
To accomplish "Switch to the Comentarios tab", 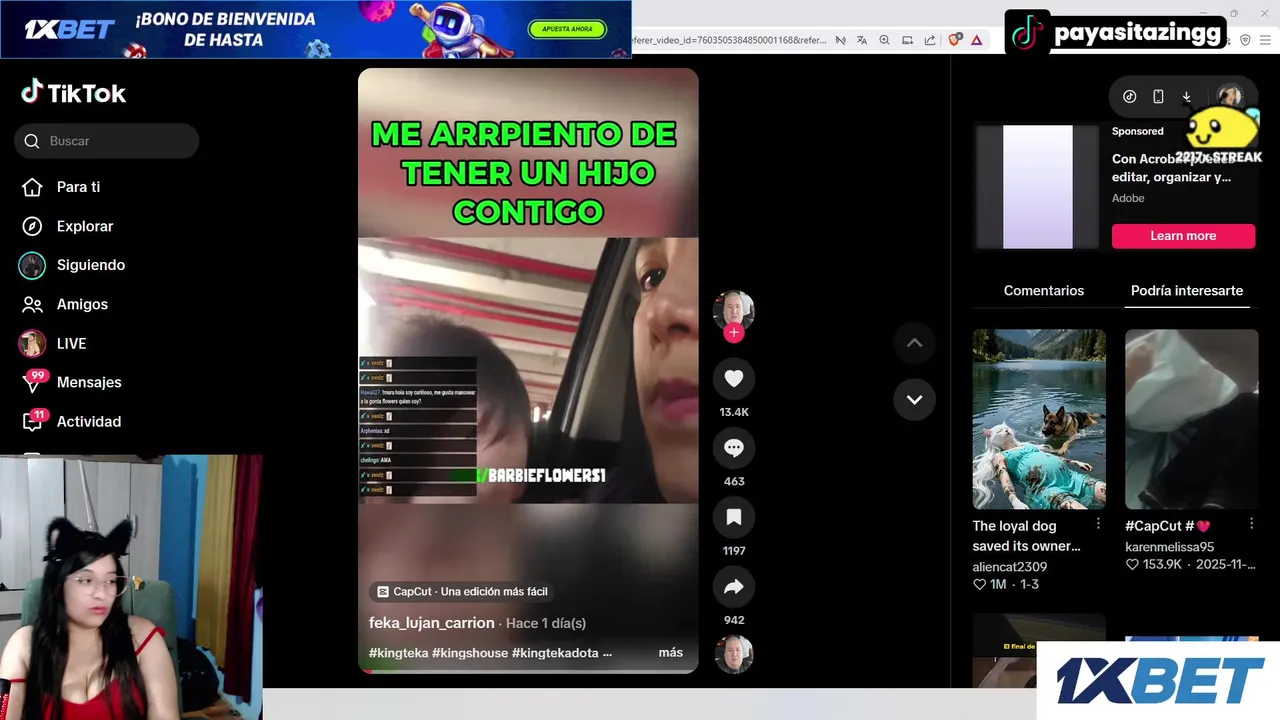I will coord(1044,291).
